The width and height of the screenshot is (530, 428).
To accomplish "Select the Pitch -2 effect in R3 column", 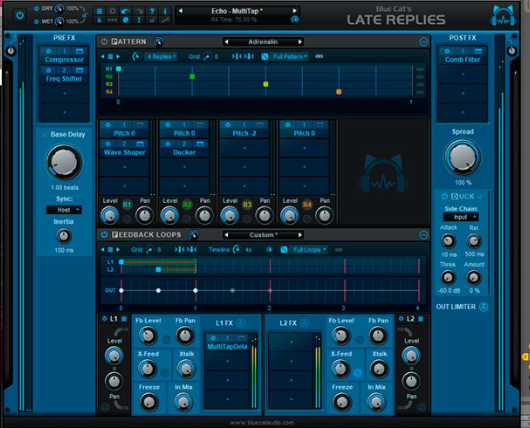I will coord(244,134).
